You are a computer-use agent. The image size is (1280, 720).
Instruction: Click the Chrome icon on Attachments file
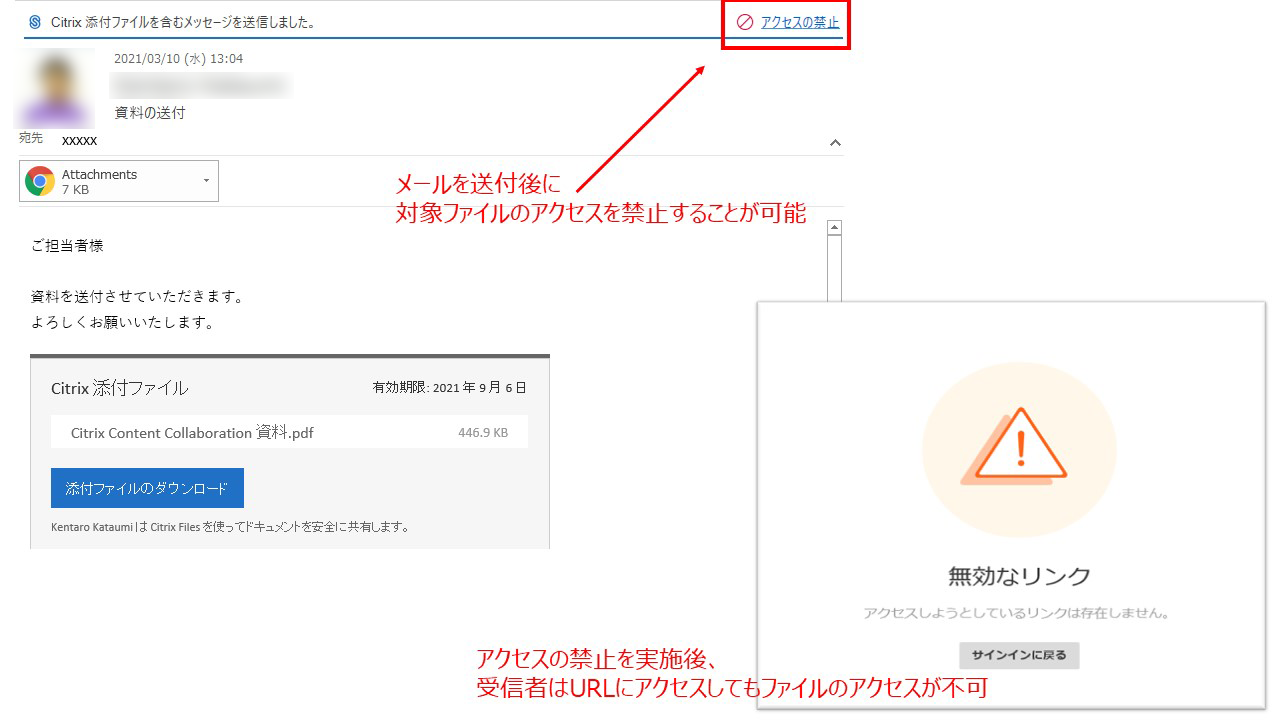coord(40,181)
